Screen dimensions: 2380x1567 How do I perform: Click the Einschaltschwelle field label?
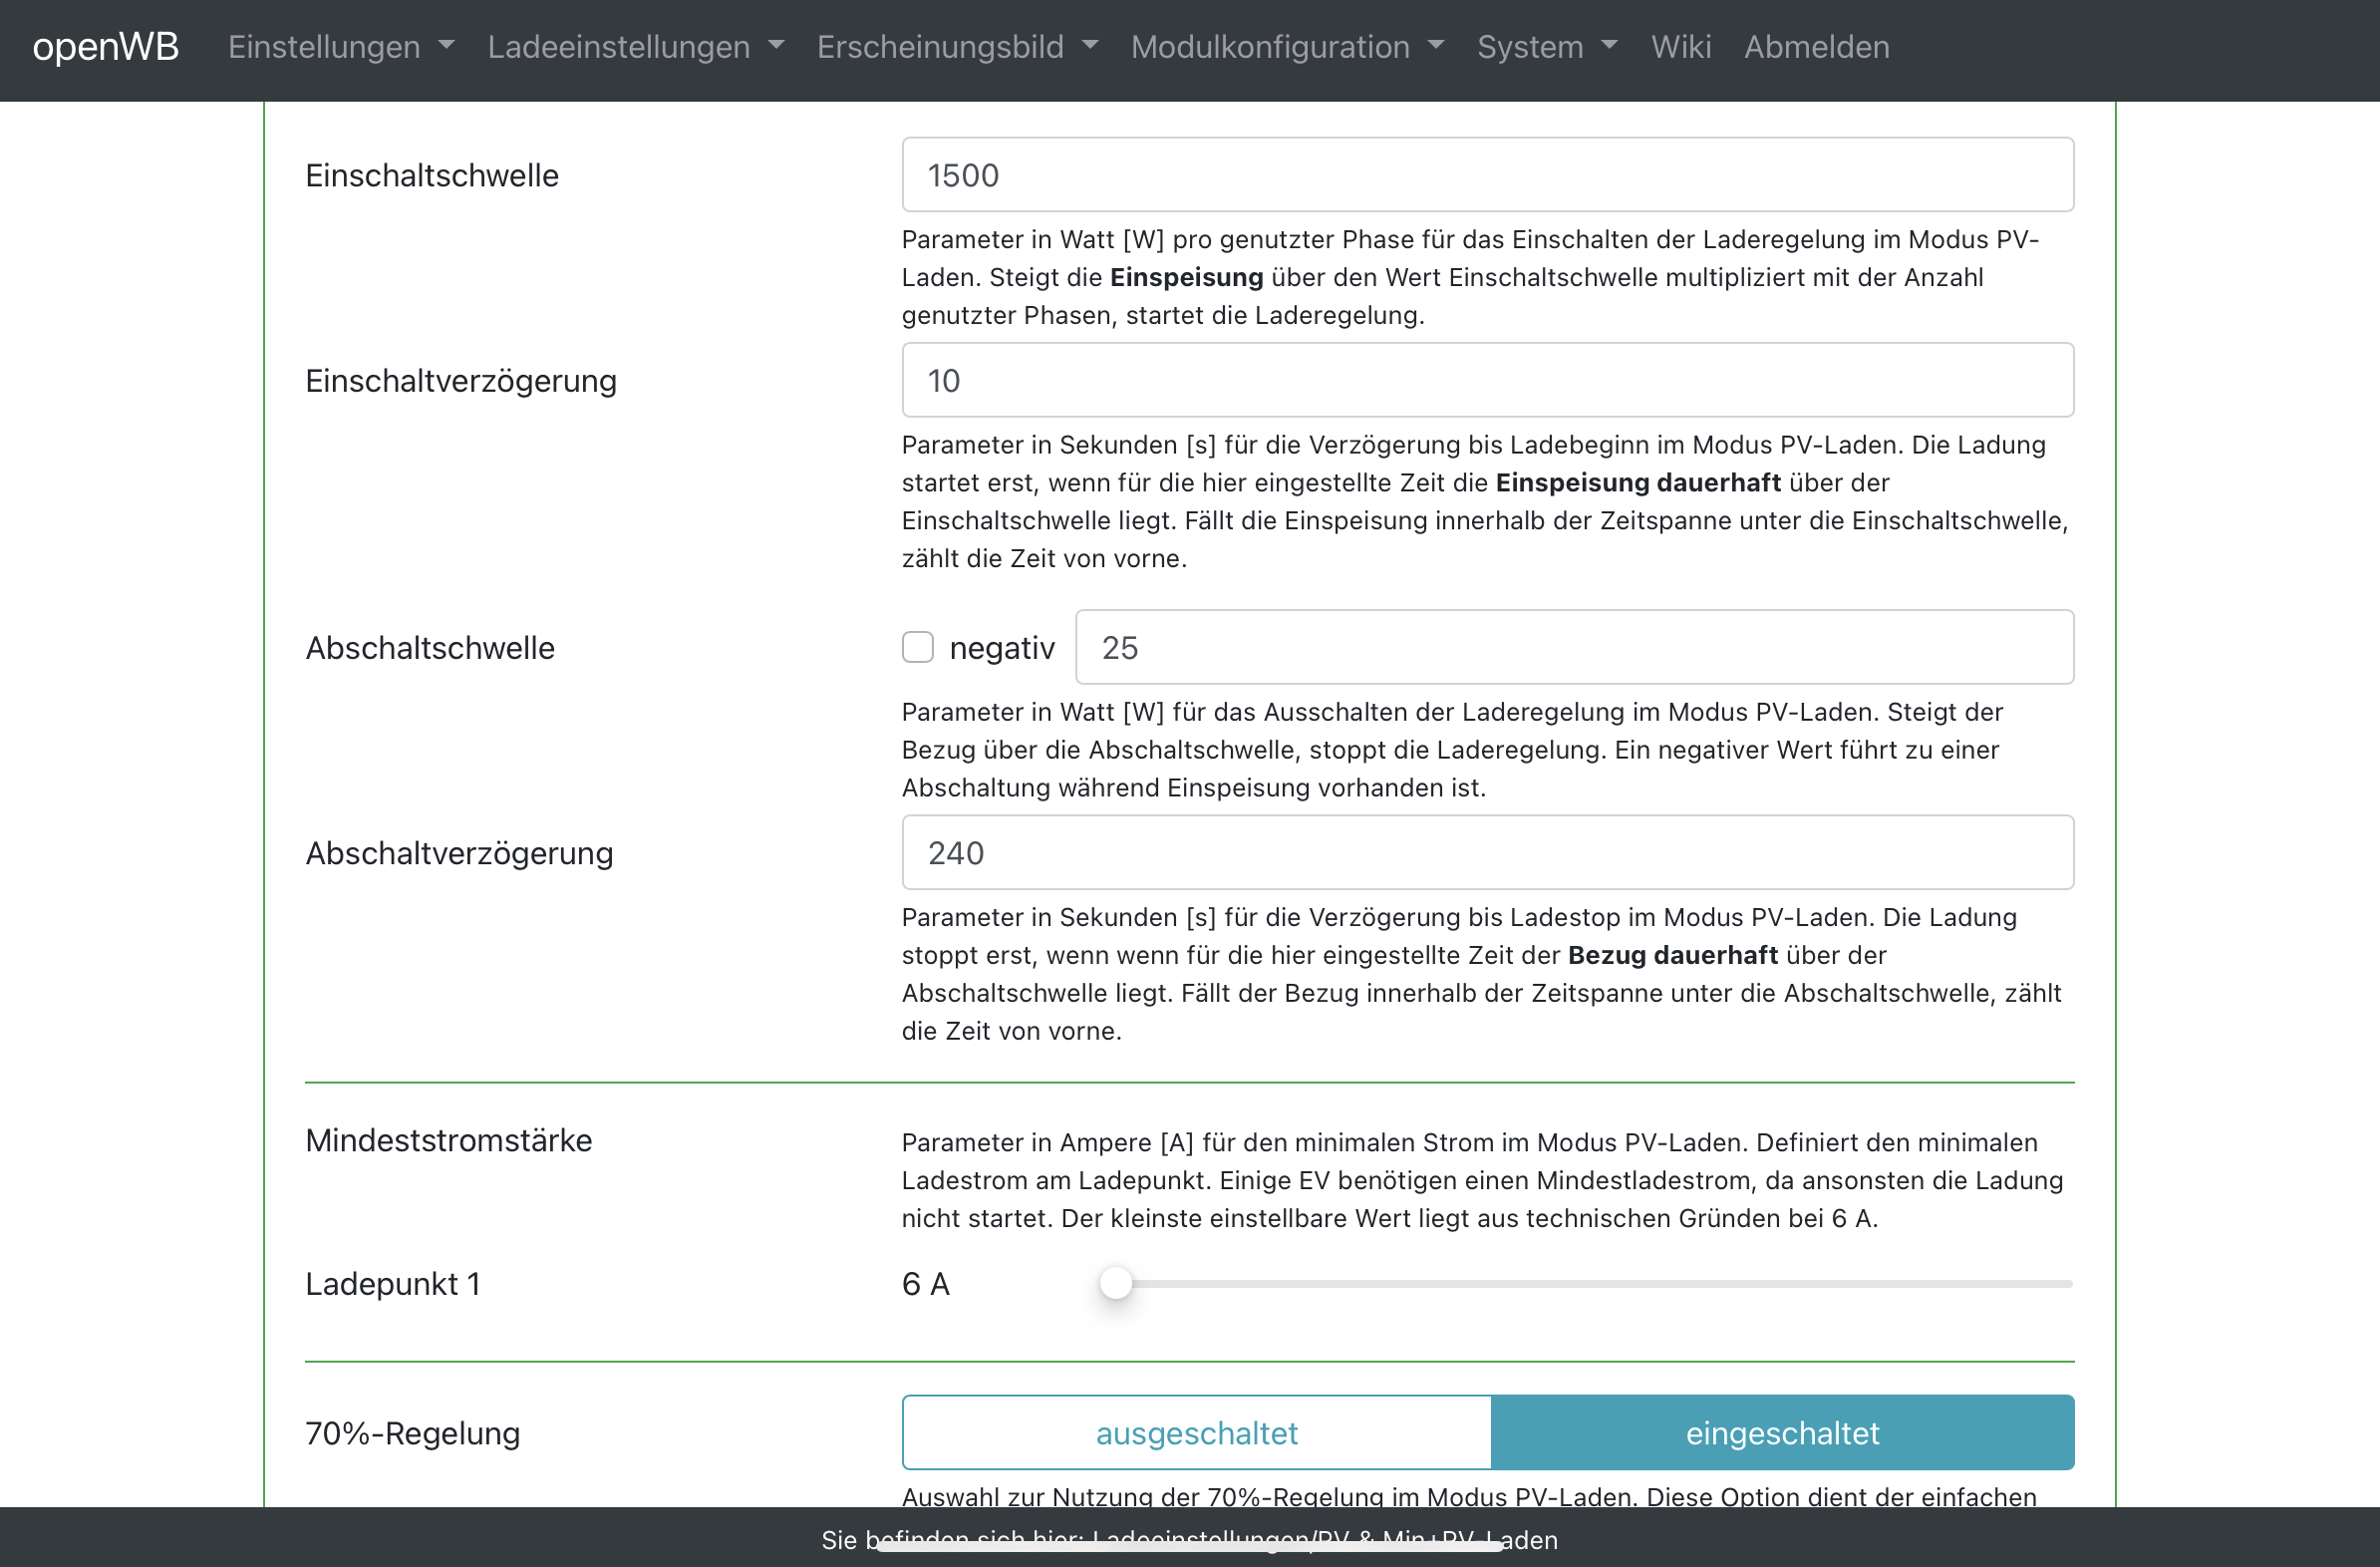[x=431, y=176]
